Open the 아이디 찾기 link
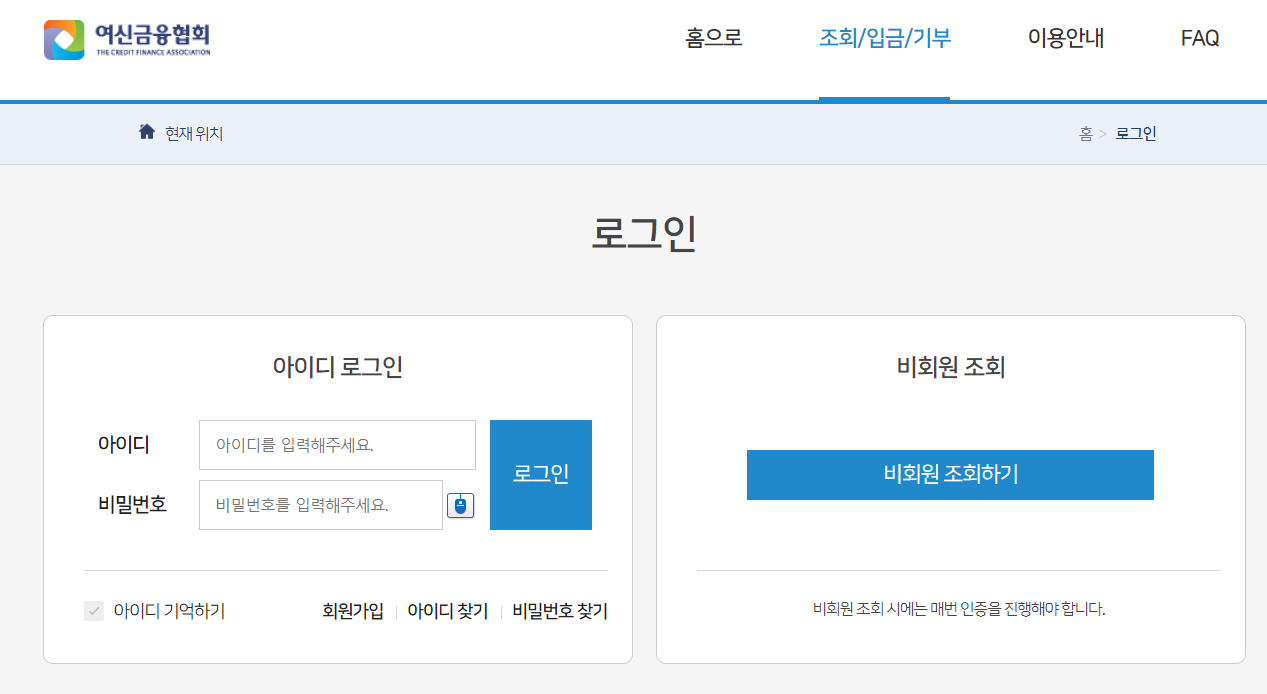This screenshot has height=694, width=1267. pyautogui.click(x=447, y=611)
